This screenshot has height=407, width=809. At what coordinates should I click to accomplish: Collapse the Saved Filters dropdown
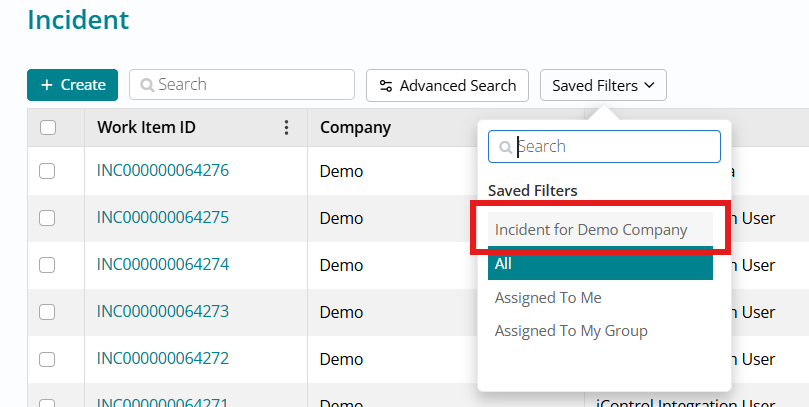click(x=602, y=86)
